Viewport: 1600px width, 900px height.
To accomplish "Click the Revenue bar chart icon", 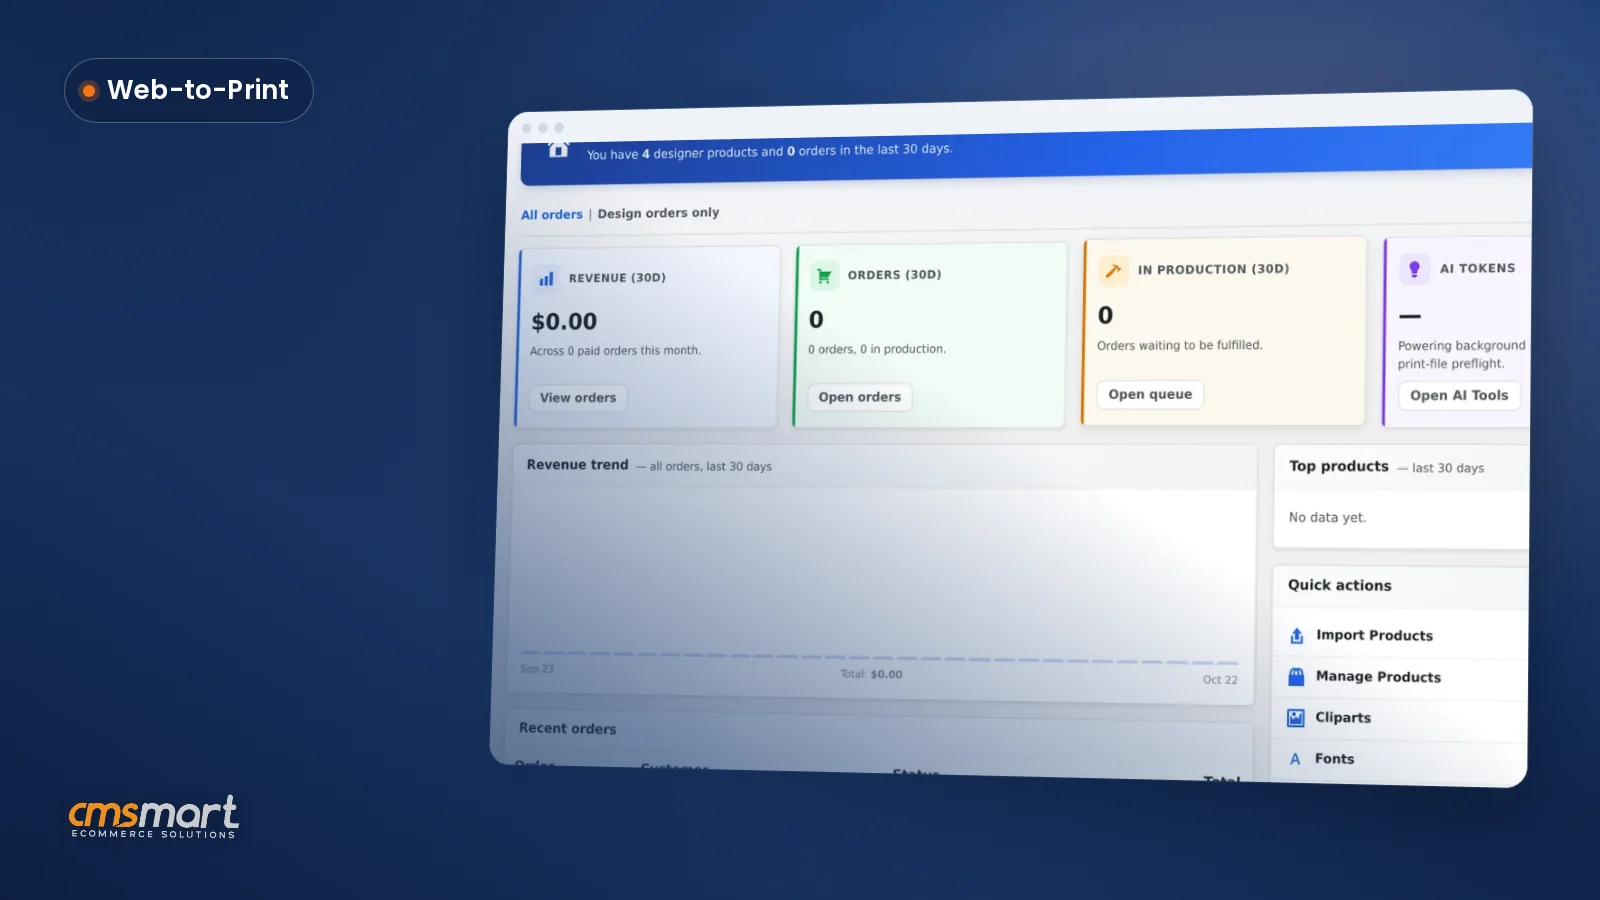I will coord(546,279).
